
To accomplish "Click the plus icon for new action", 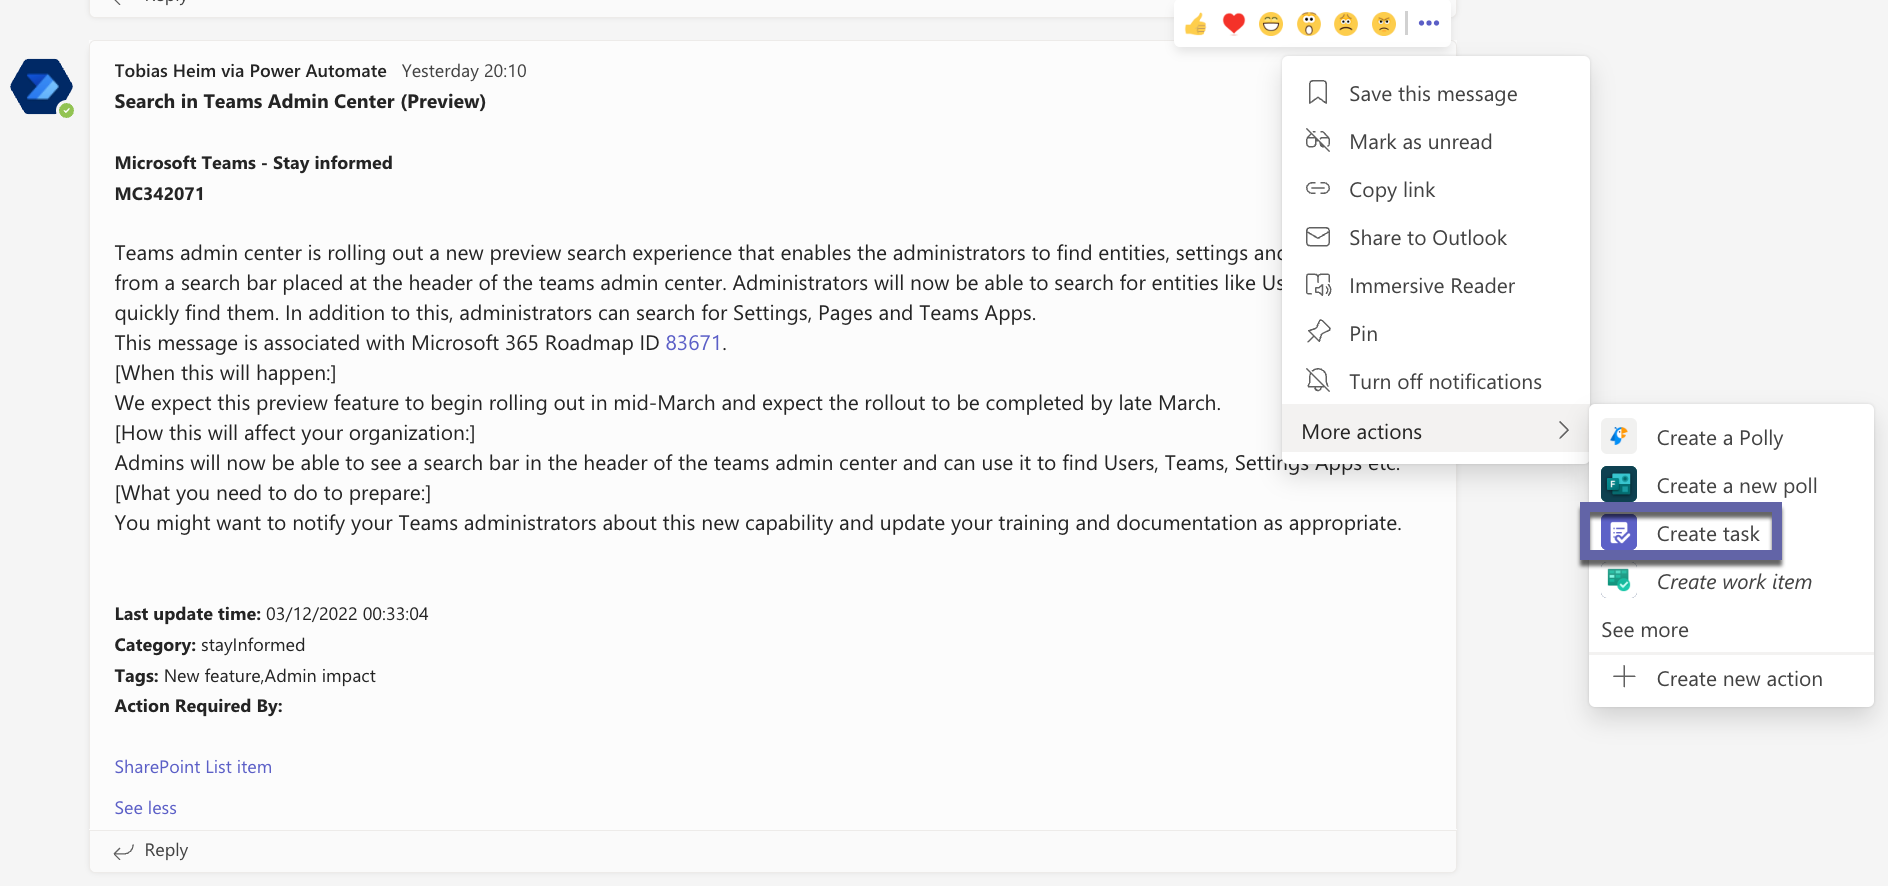I will click(x=1625, y=678).
